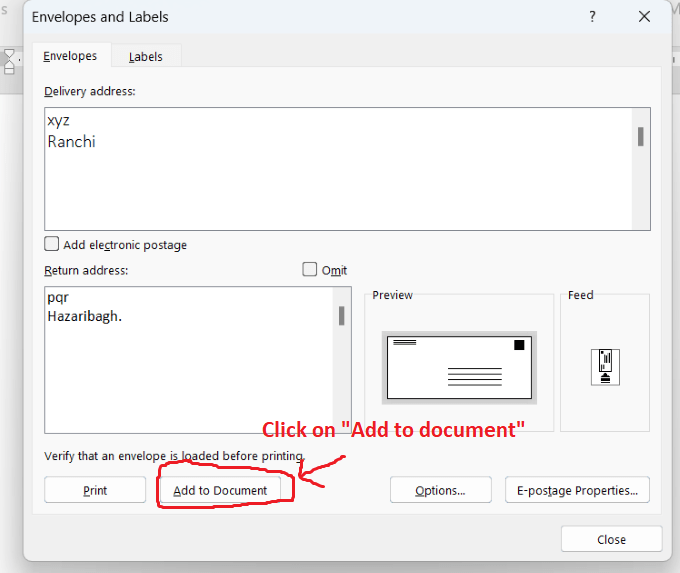Click the Add to Document button
The height and width of the screenshot is (573, 680).
[220, 490]
